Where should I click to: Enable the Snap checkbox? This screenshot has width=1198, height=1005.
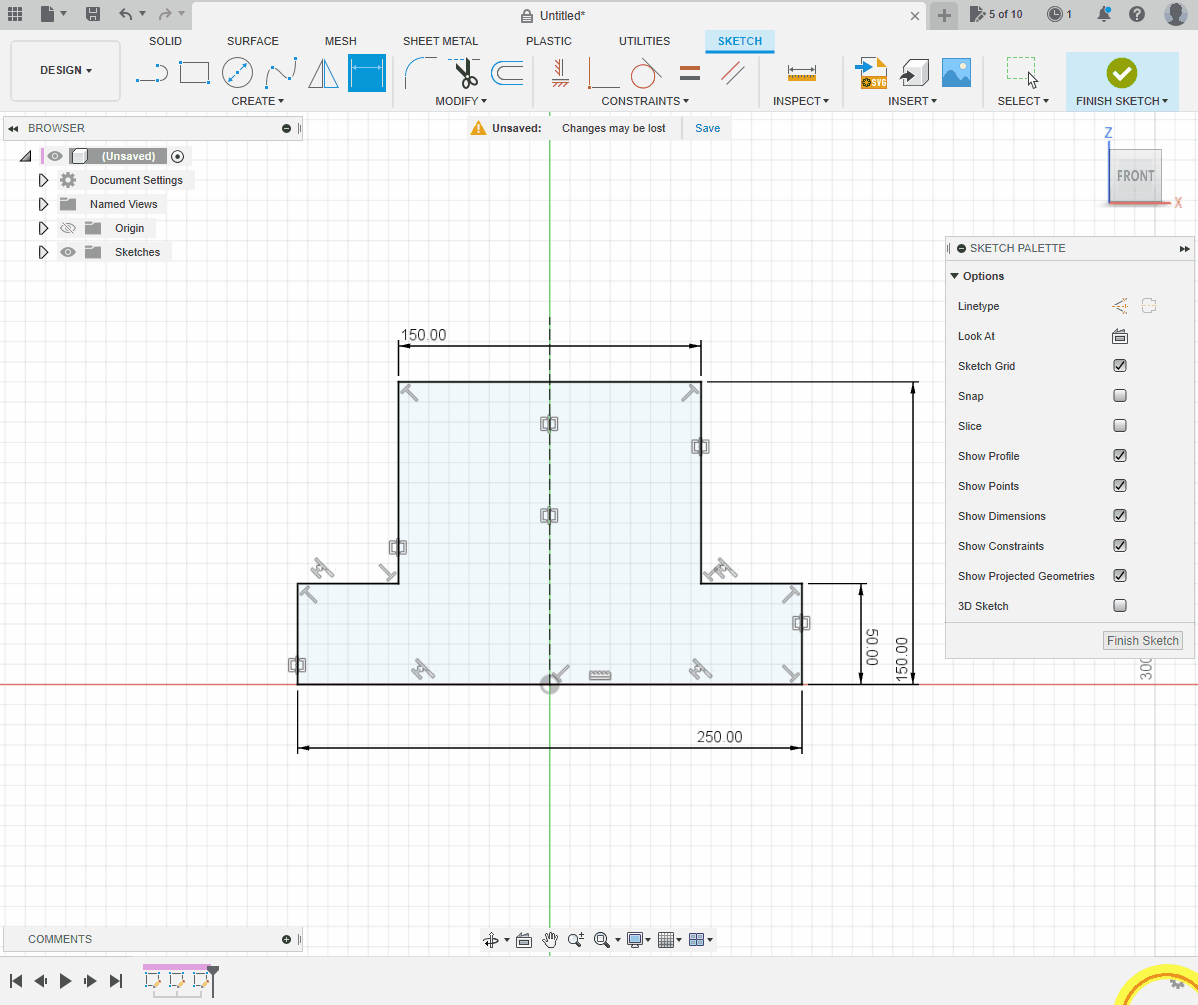[1120, 396]
